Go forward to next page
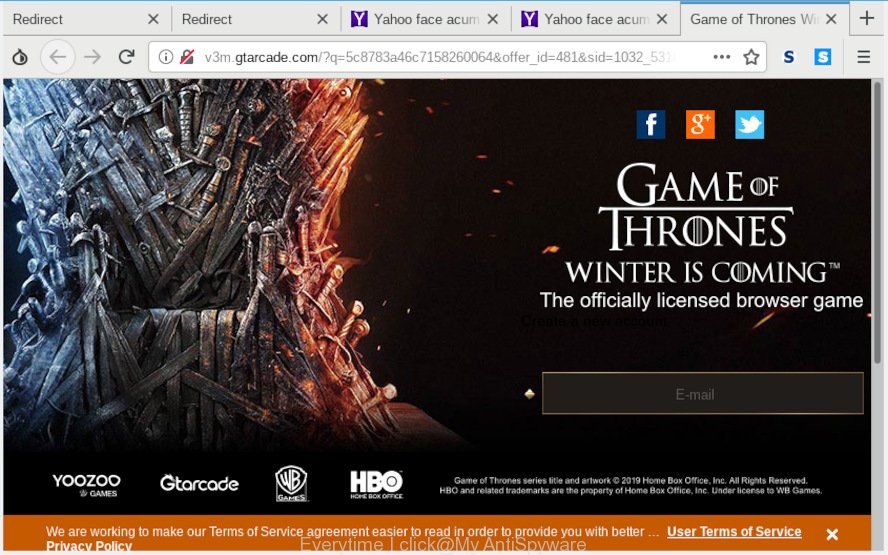The width and height of the screenshot is (888, 555). (92, 57)
